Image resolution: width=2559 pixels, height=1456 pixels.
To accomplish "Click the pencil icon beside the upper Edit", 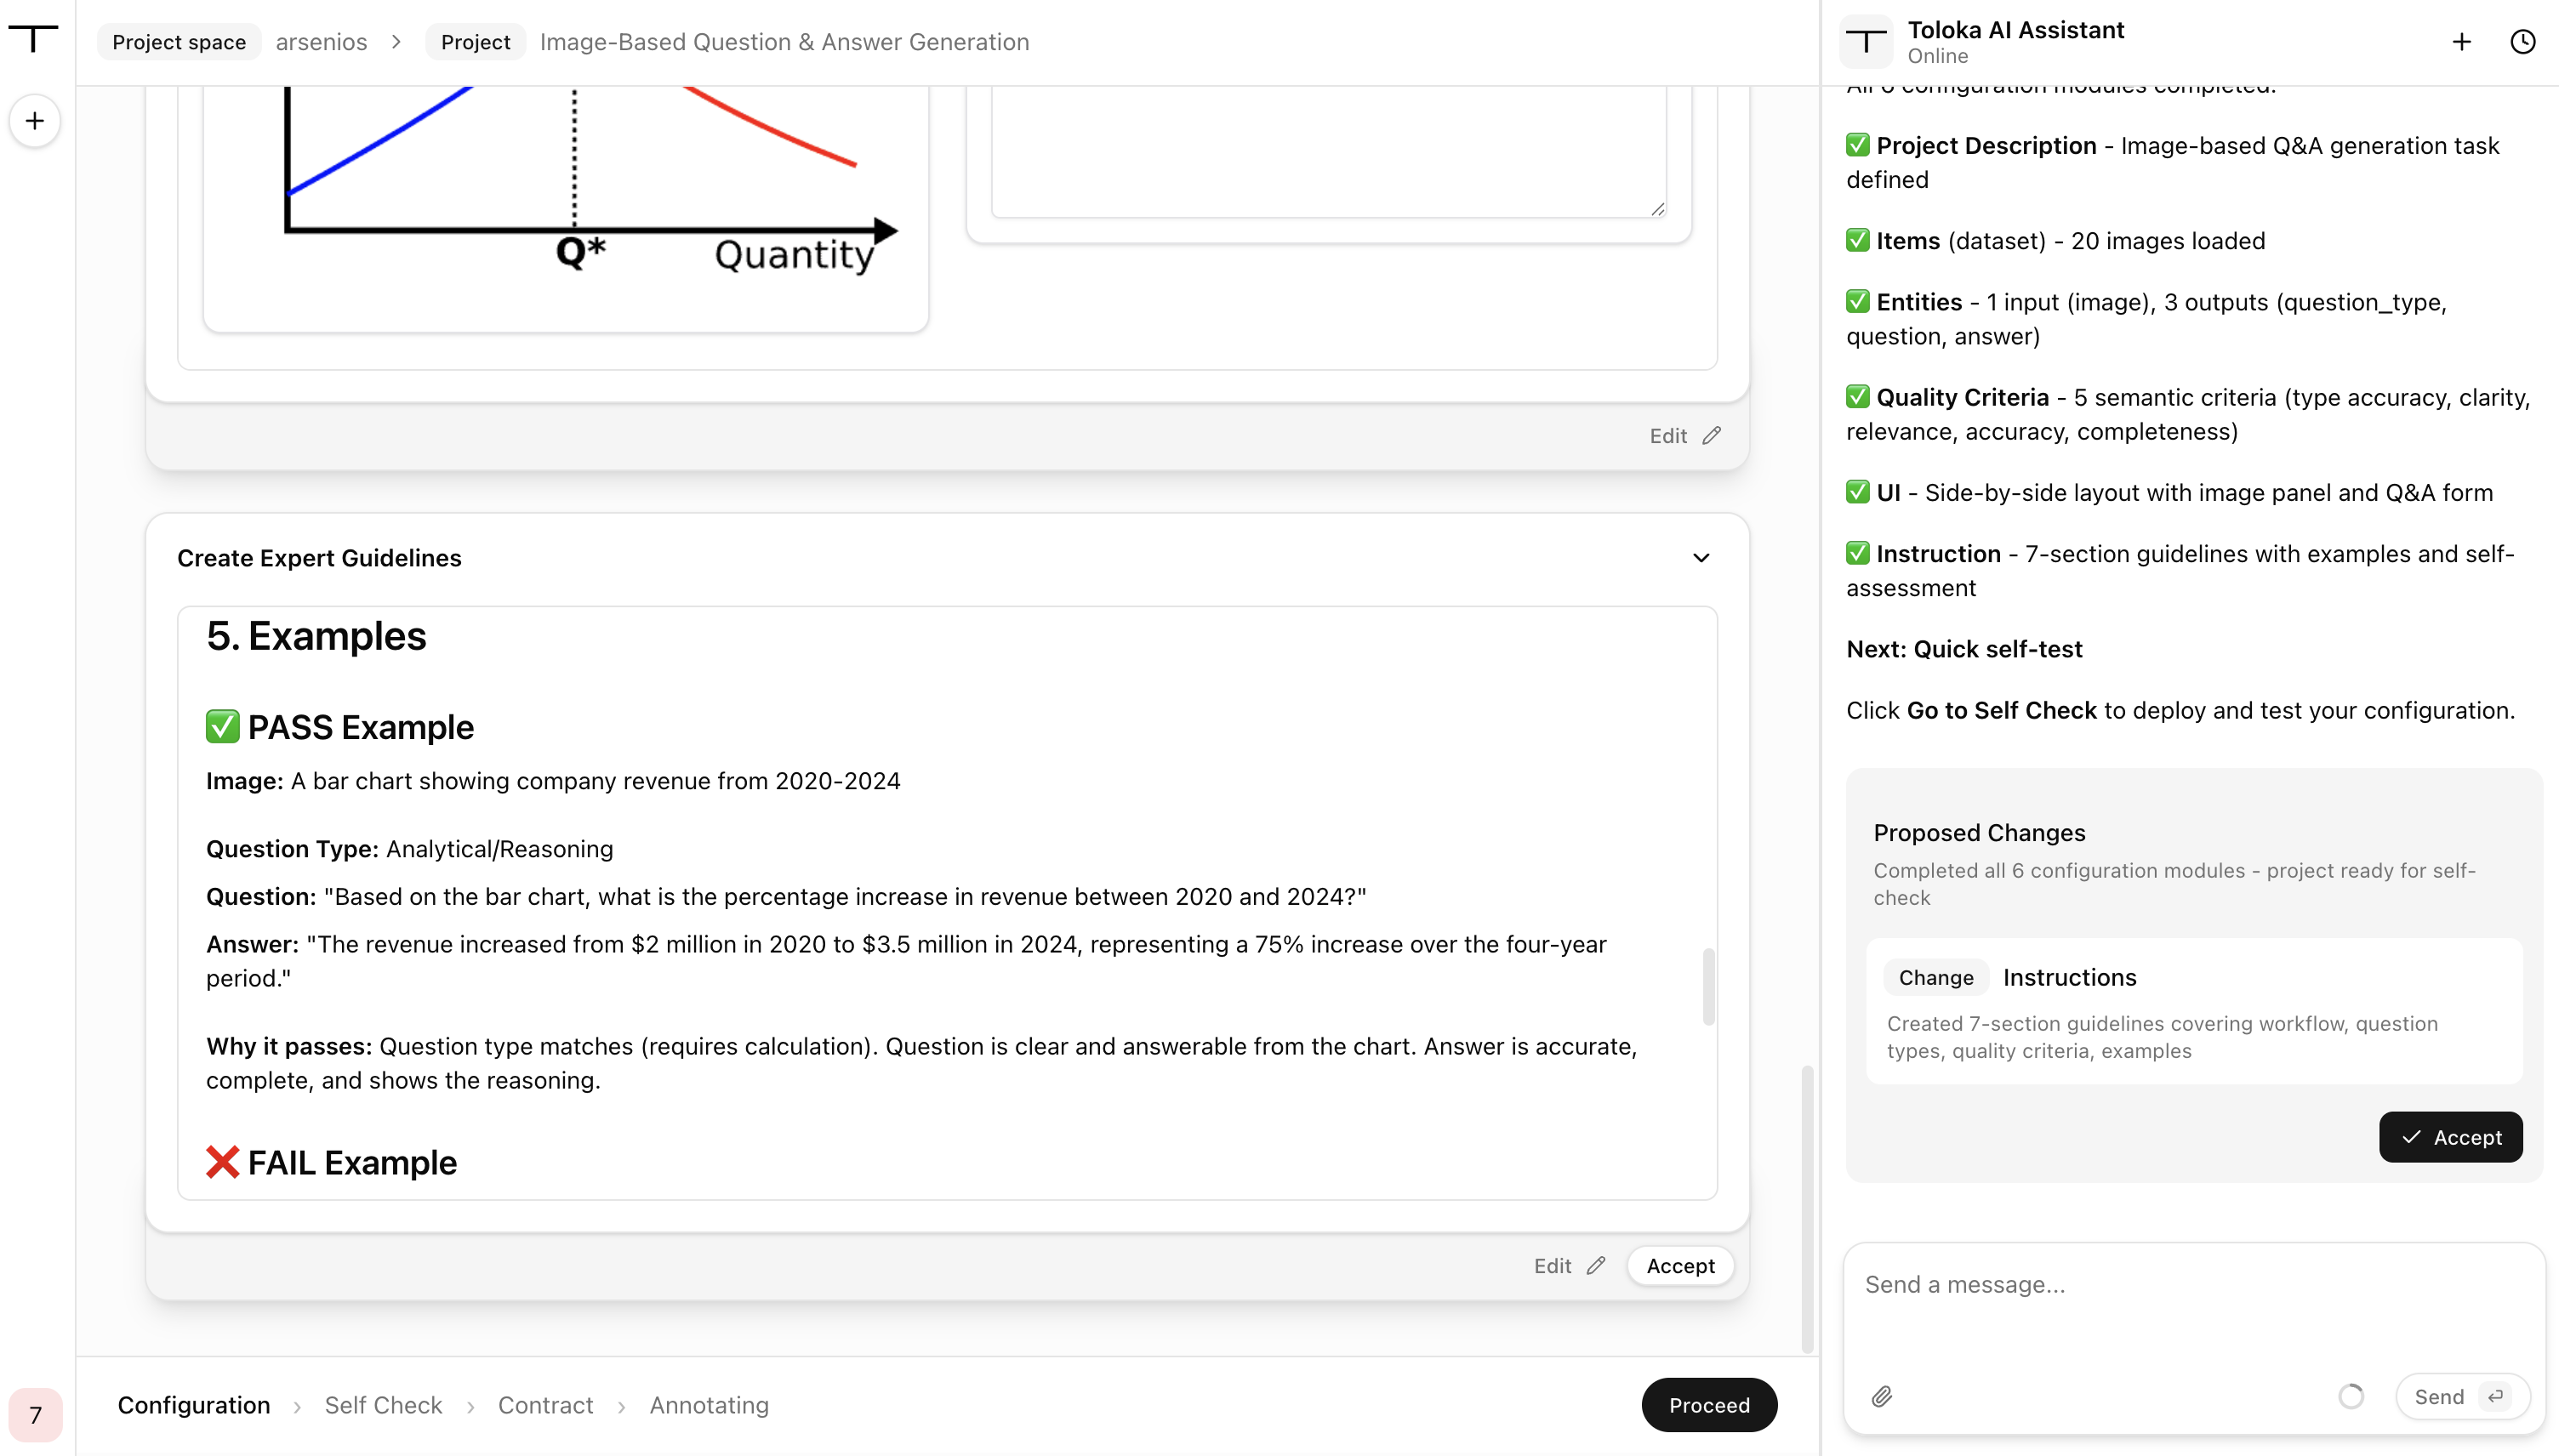I will (x=1712, y=435).
